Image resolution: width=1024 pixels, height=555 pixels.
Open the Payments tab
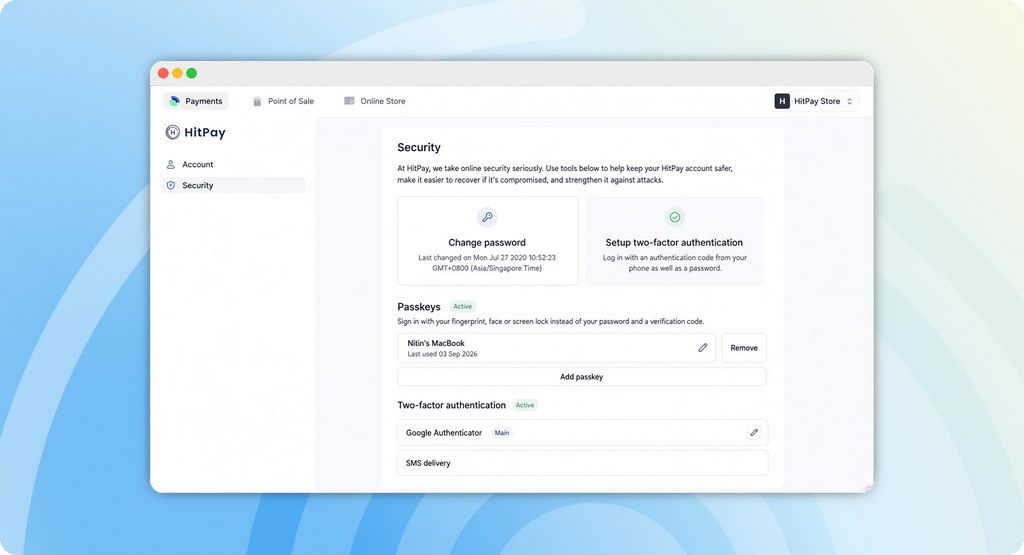coord(196,101)
